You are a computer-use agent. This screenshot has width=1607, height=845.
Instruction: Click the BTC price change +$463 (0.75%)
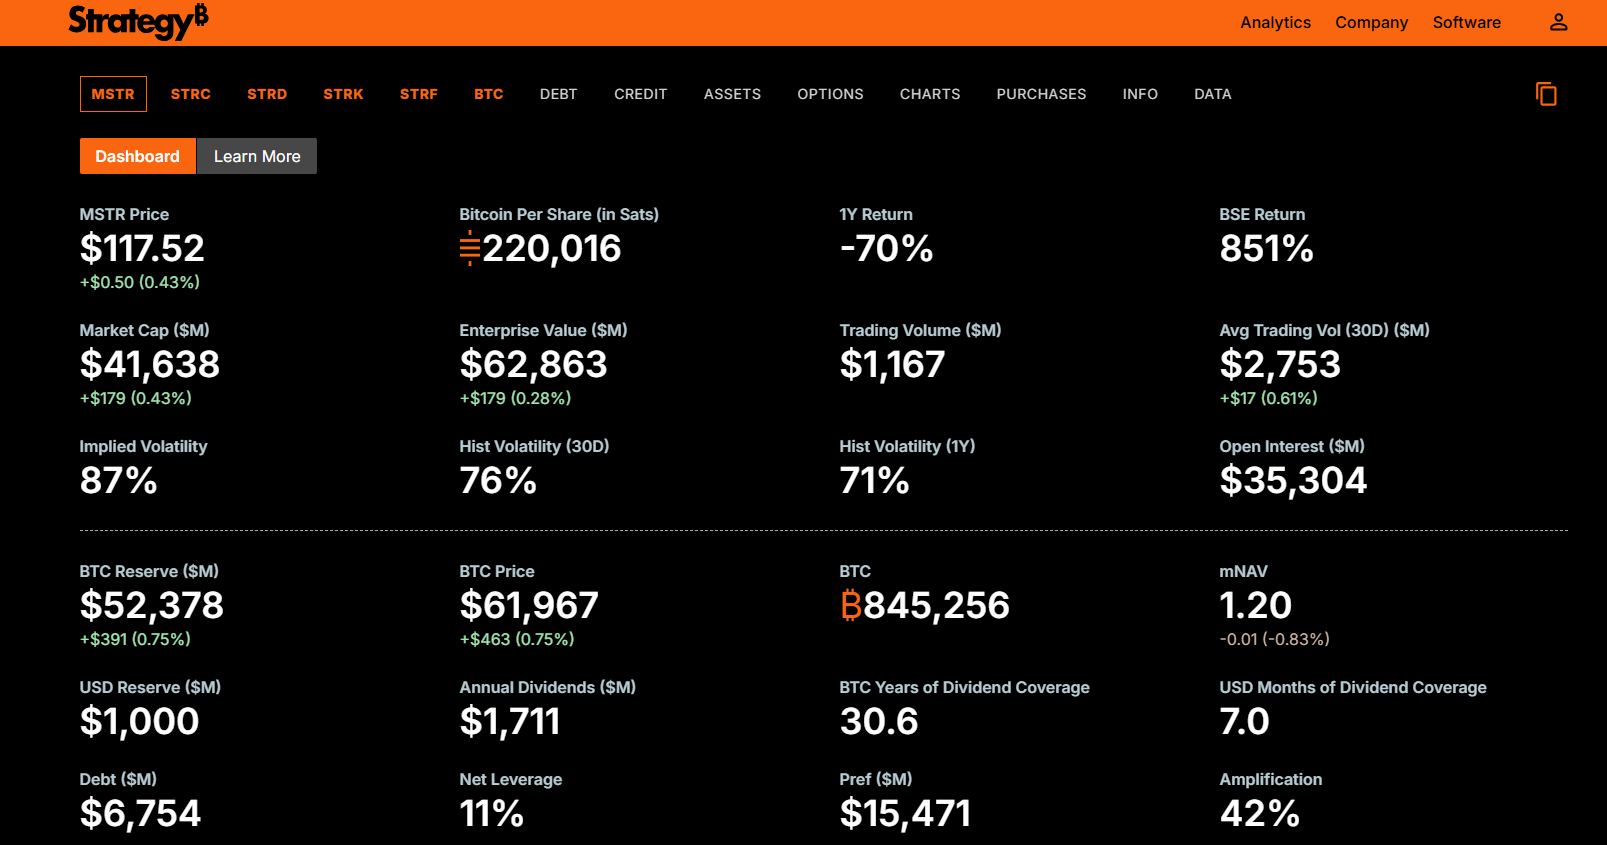517,639
